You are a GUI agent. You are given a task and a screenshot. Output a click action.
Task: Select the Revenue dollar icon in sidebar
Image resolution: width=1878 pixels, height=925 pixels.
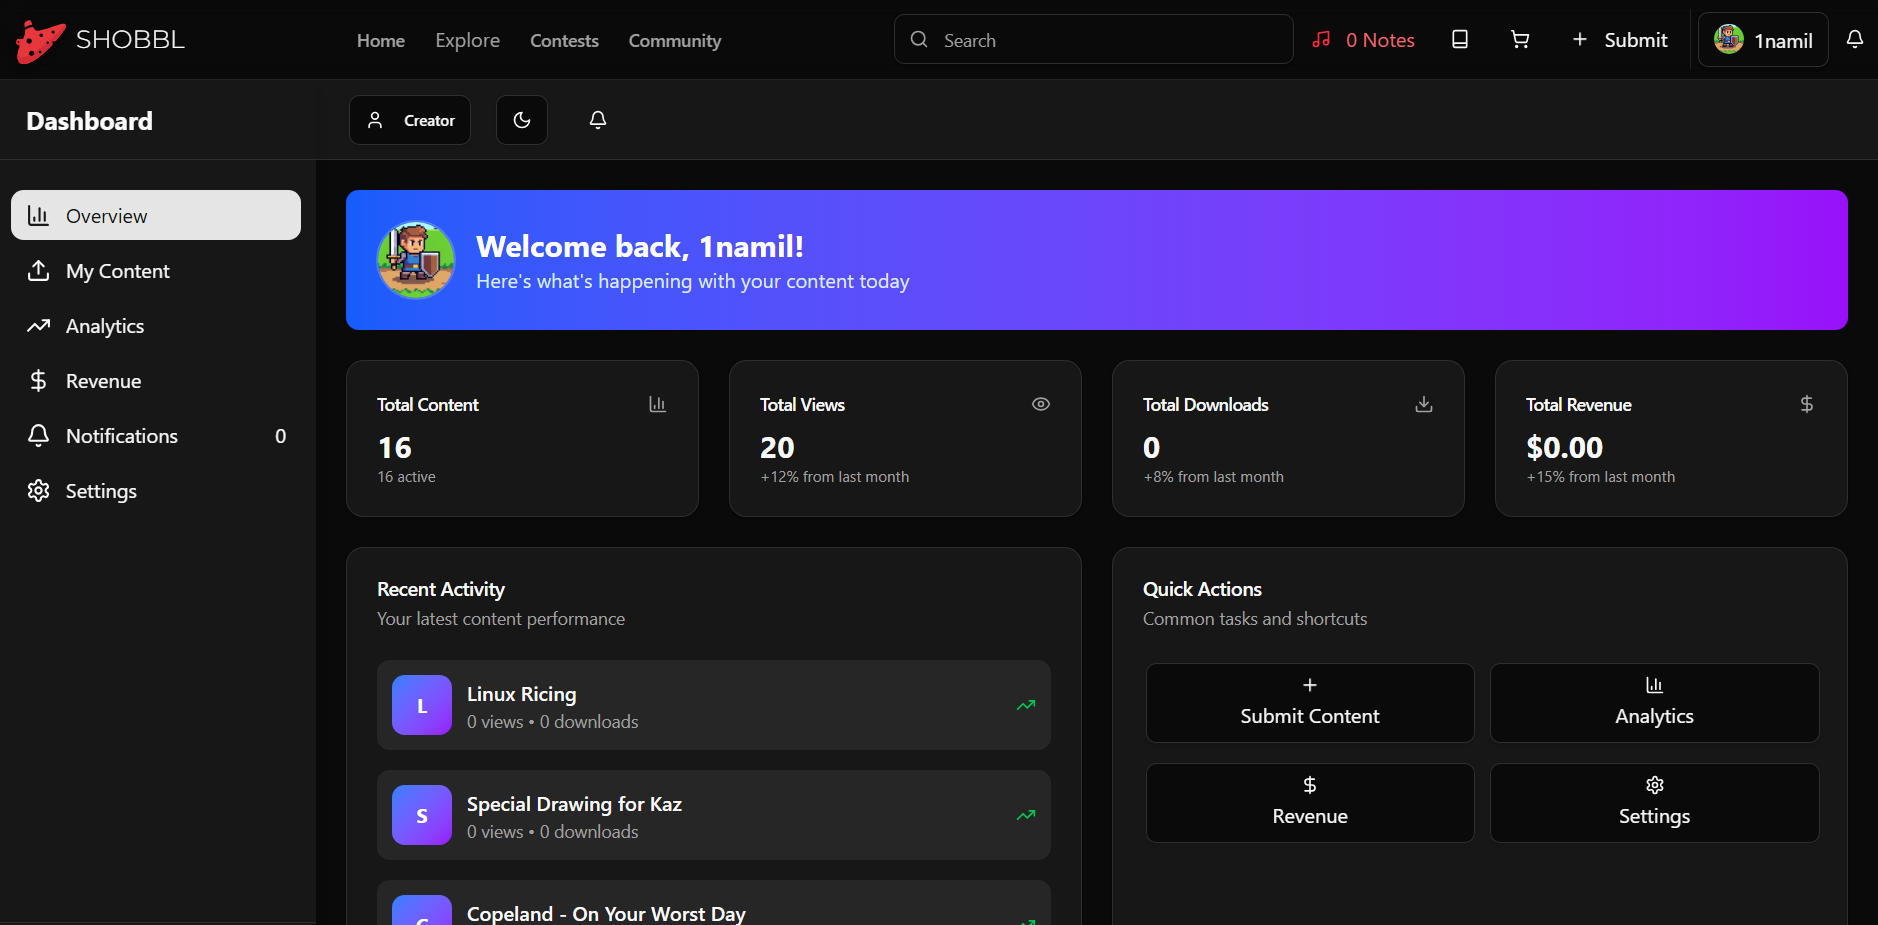point(38,380)
